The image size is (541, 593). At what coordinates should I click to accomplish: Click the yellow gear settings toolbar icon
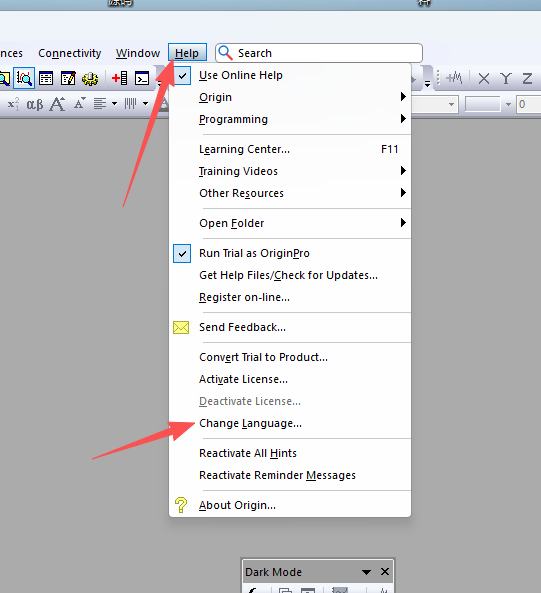pyautogui.click(x=90, y=79)
